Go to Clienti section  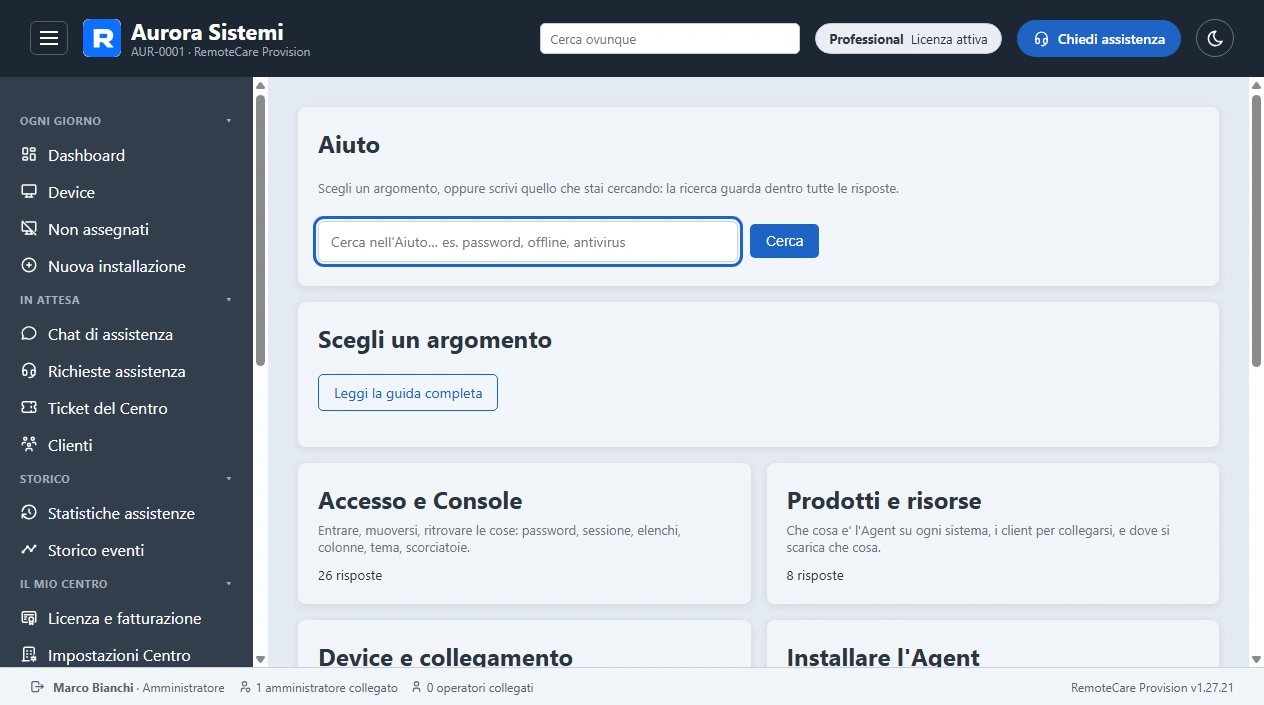[x=126, y=445]
